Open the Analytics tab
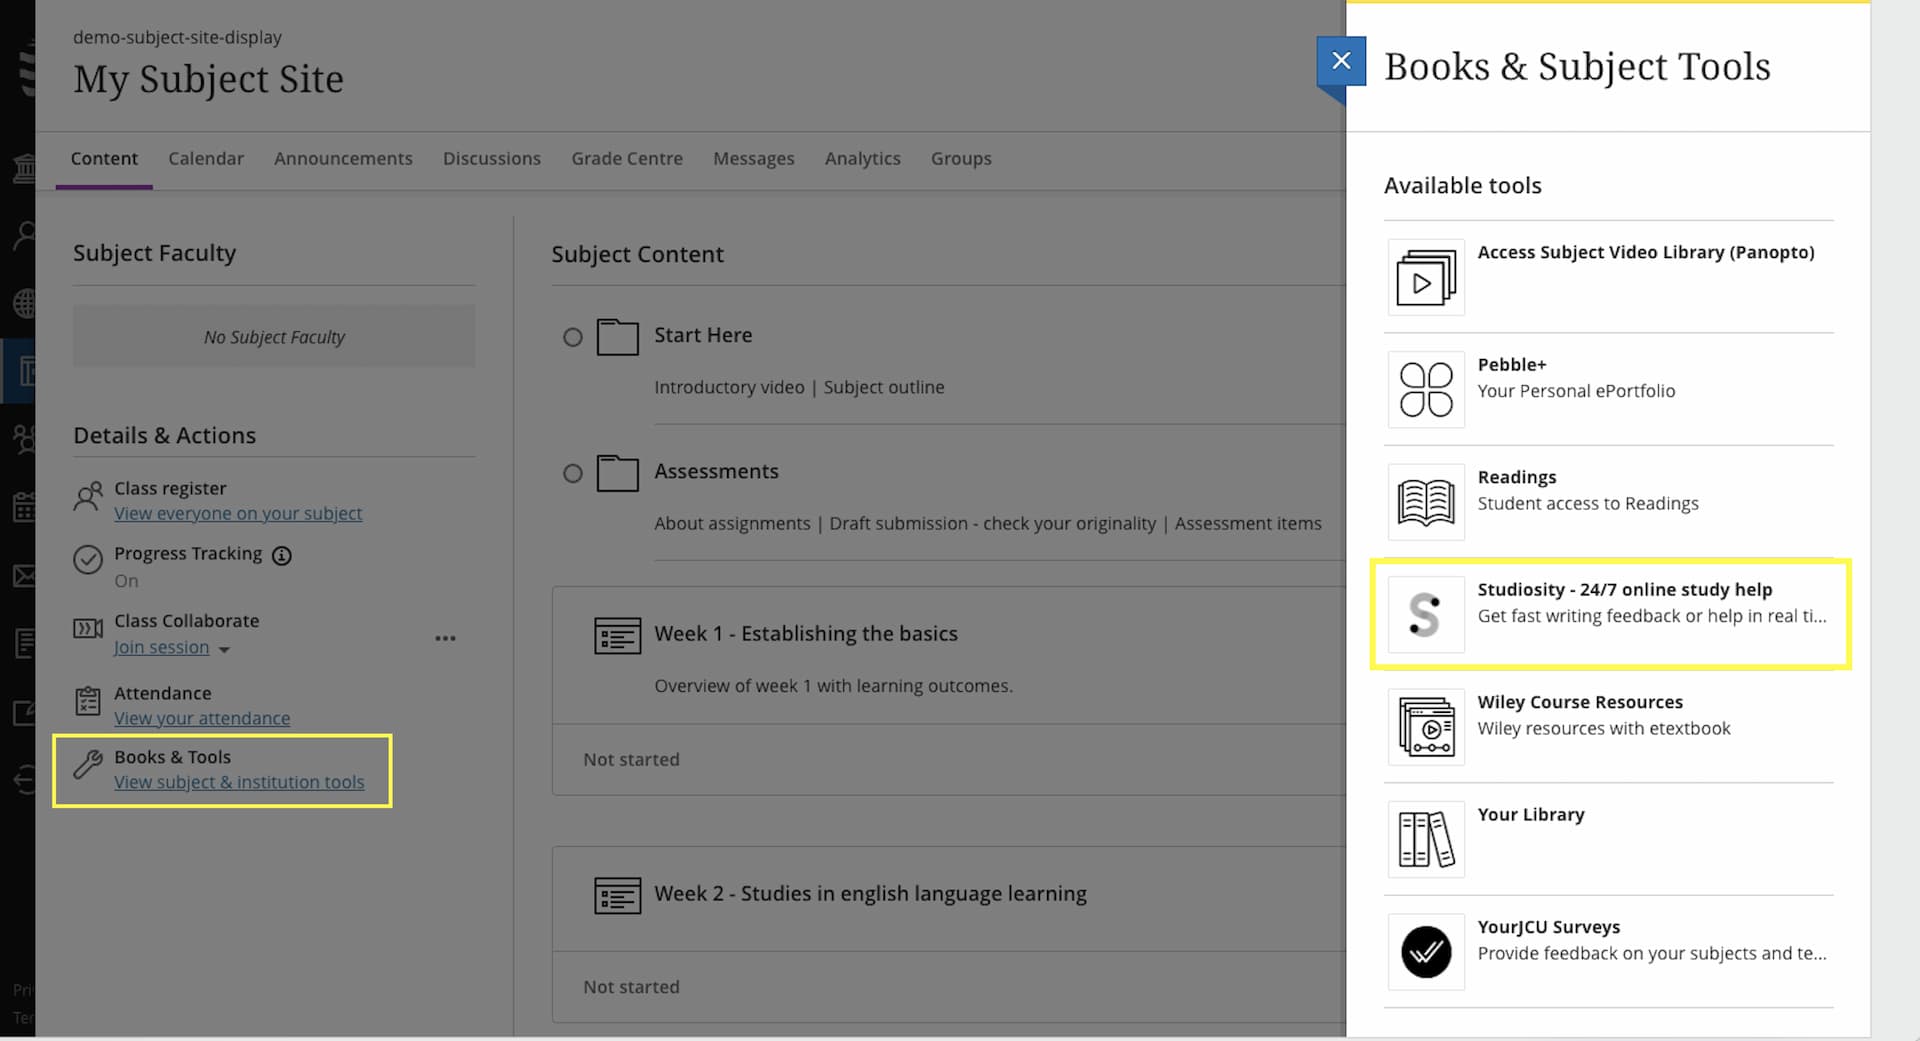The height and width of the screenshot is (1041, 1920). pyautogui.click(x=863, y=158)
